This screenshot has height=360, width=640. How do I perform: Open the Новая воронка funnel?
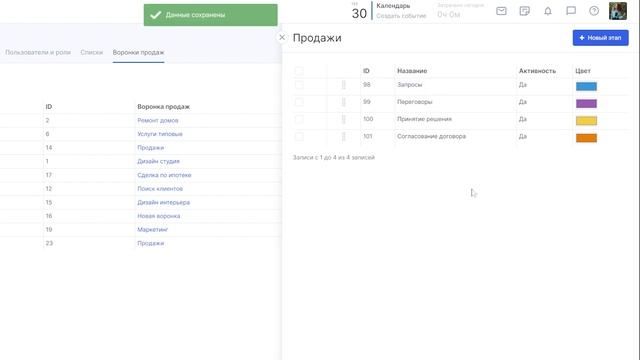(158, 216)
